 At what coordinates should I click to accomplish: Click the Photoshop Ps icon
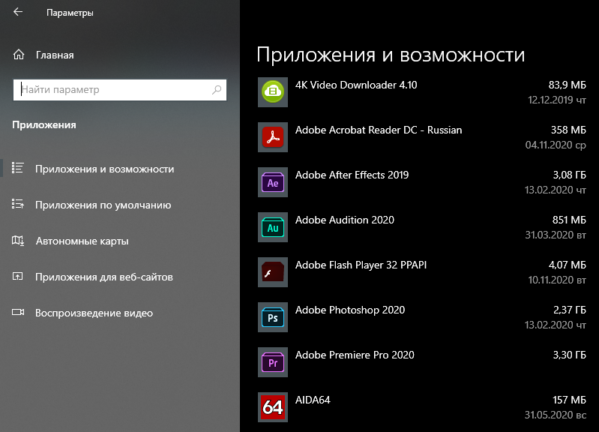point(273,317)
